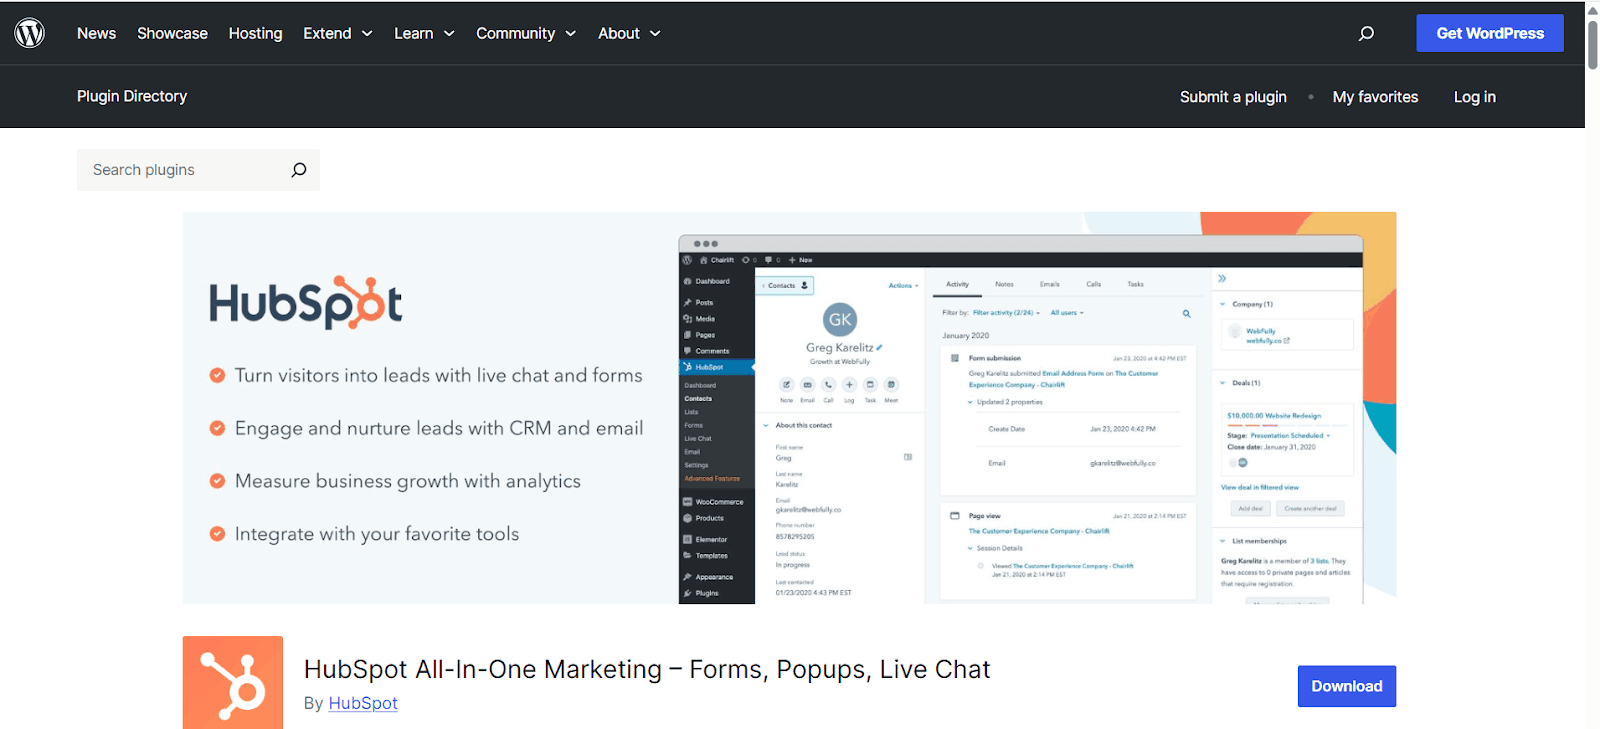
Task: Open My favorites
Action: point(1375,97)
